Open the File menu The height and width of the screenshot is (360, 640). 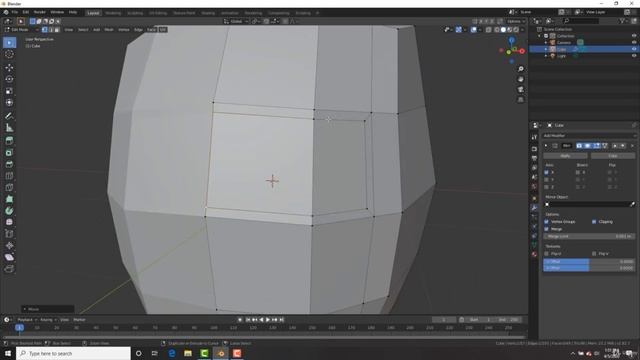click(15, 12)
